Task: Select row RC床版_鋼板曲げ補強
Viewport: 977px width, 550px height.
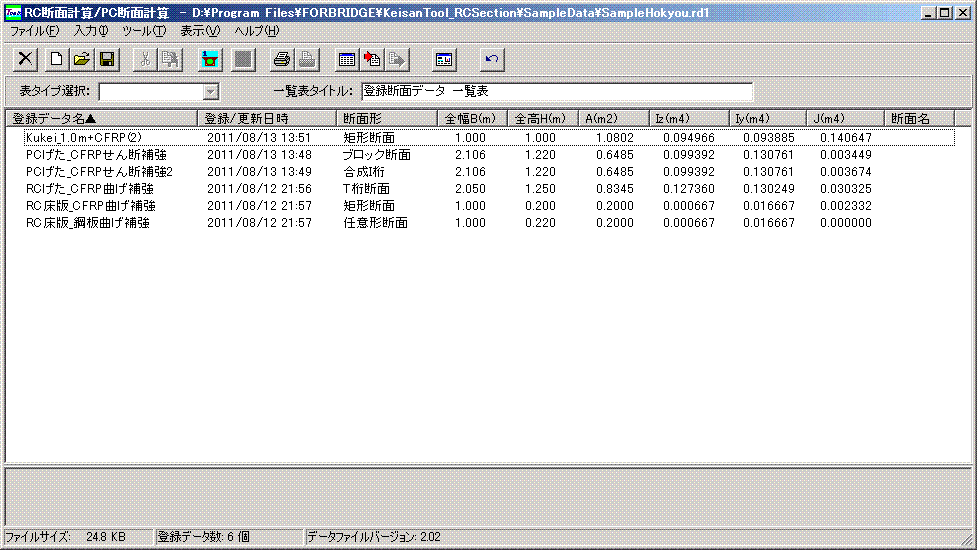Action: pyautogui.click(x=489, y=222)
